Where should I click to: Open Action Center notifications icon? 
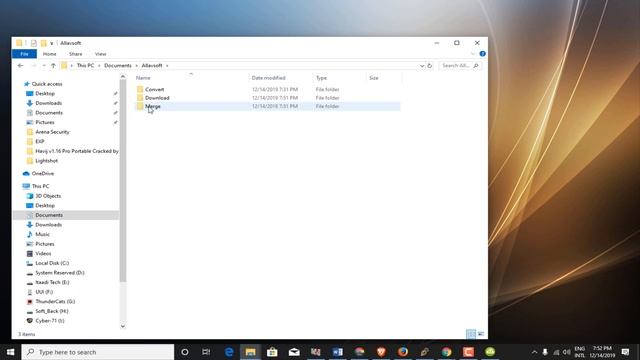coord(625,352)
